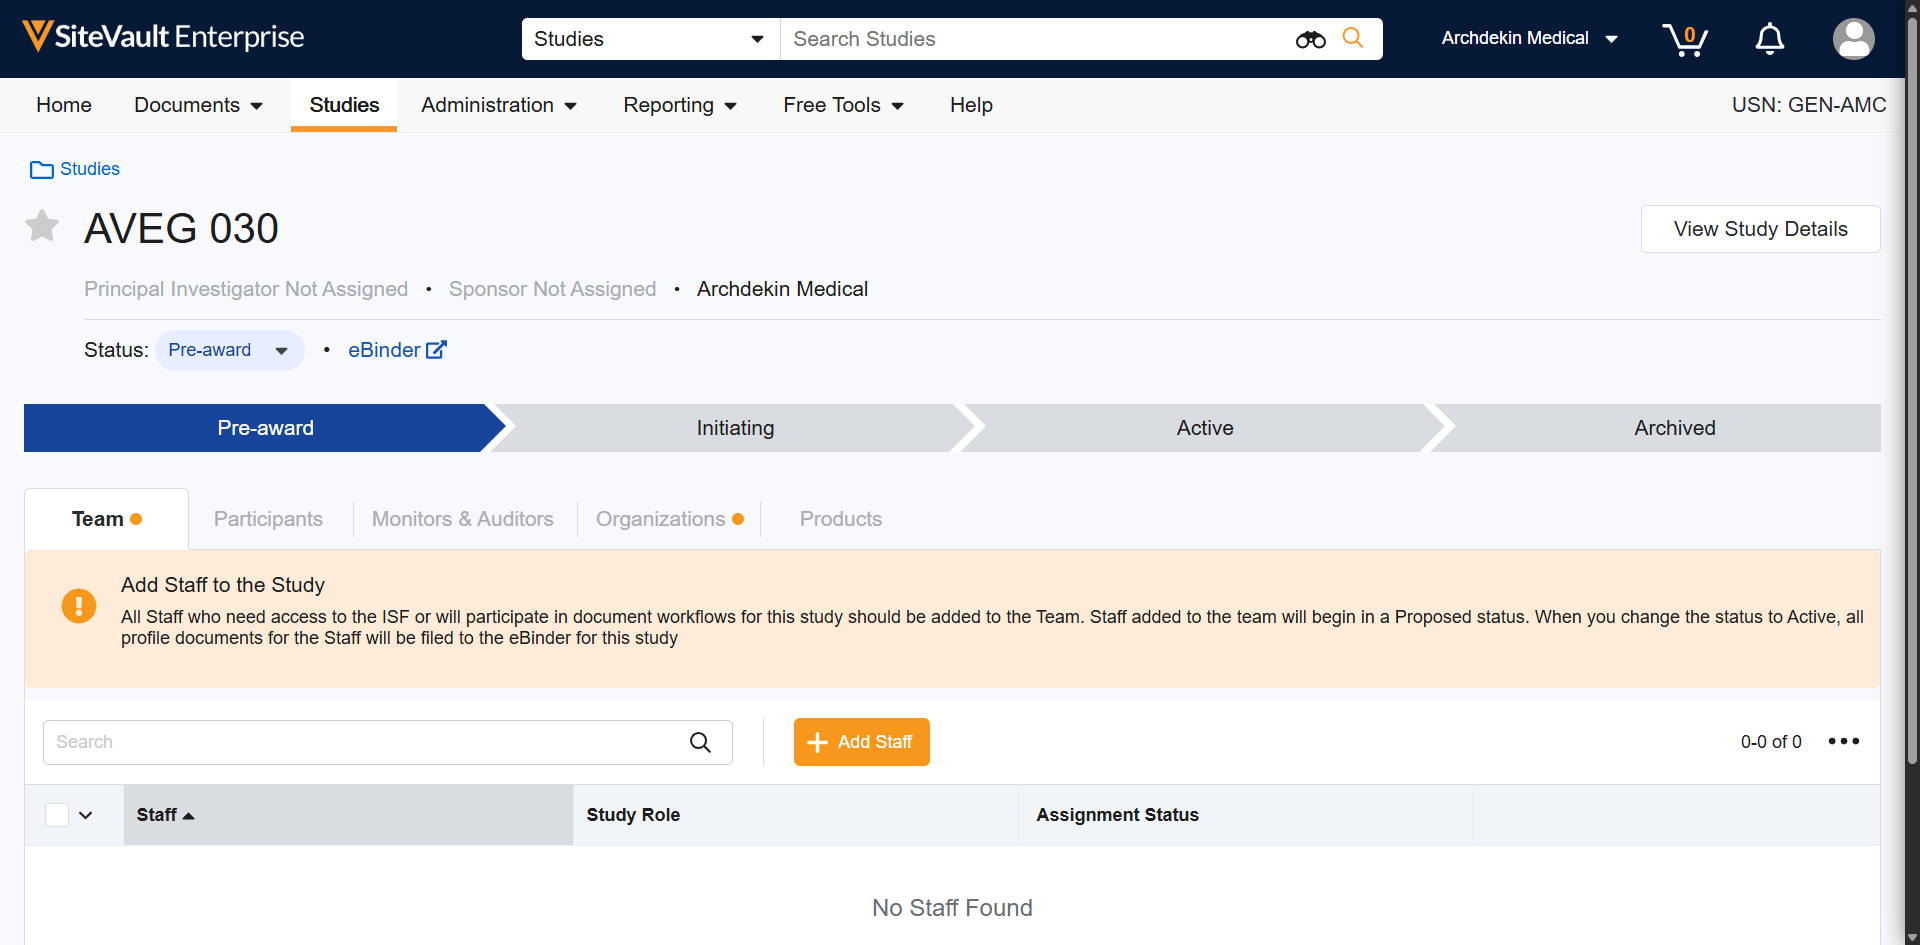
Task: Open the Documents menu
Action: (x=198, y=105)
